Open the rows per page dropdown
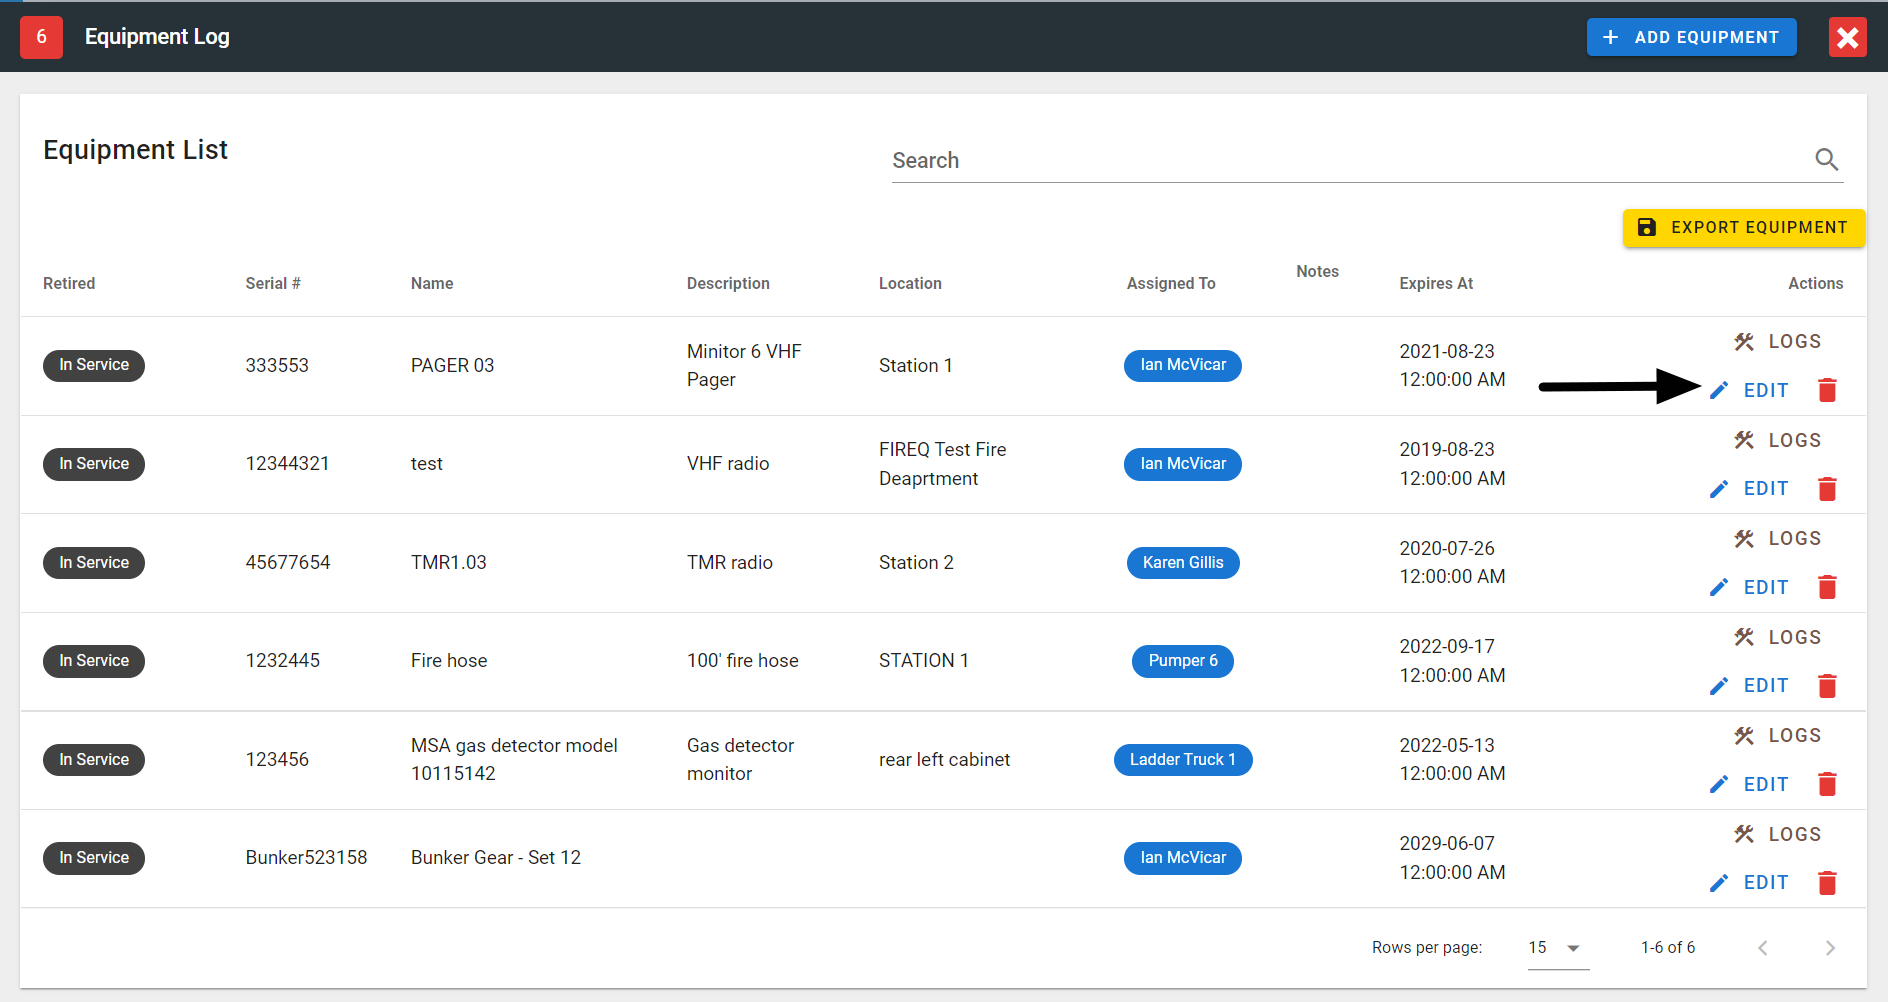 1557,948
